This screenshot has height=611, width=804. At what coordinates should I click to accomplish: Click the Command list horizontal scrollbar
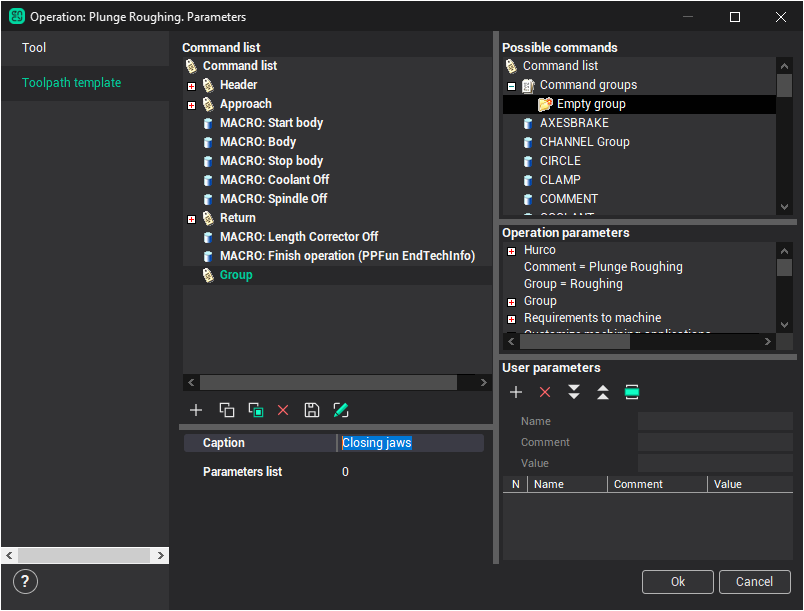point(328,383)
